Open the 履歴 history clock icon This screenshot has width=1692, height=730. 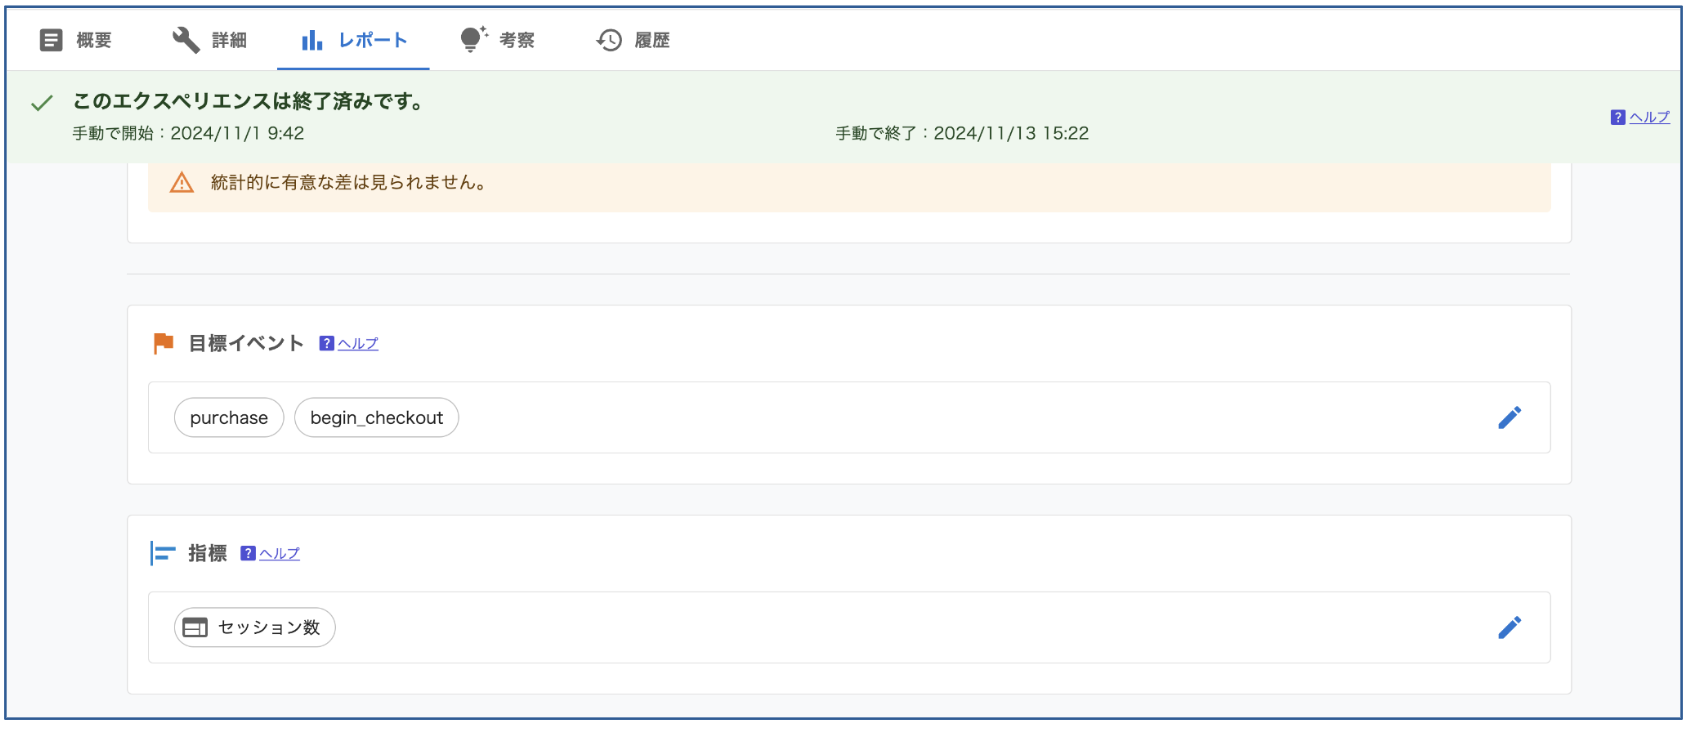609,40
